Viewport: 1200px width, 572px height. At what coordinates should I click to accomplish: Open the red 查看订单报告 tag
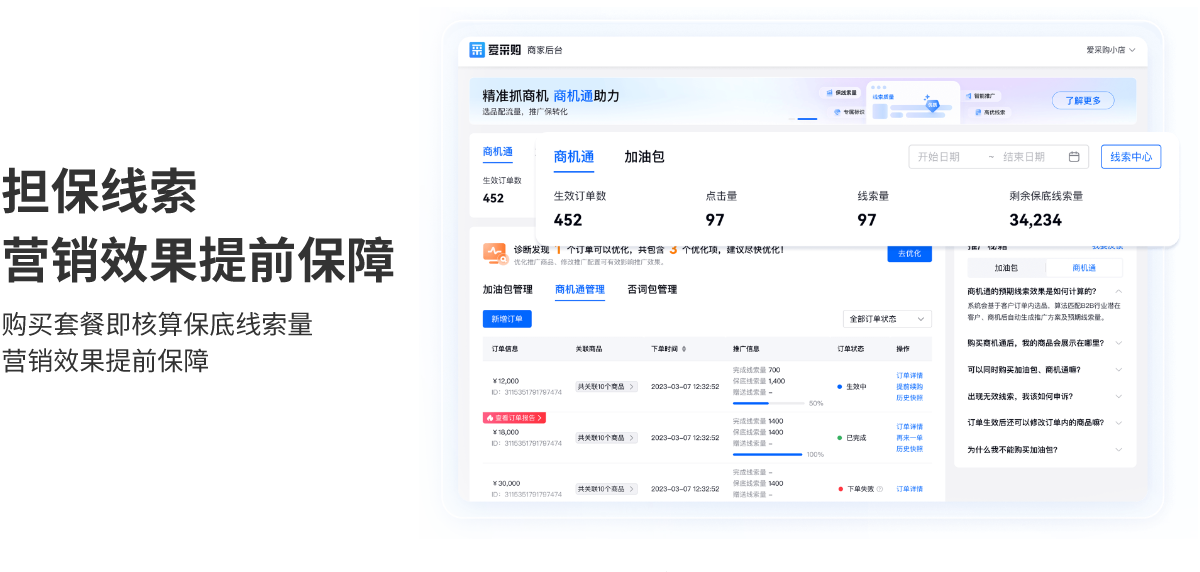514,417
